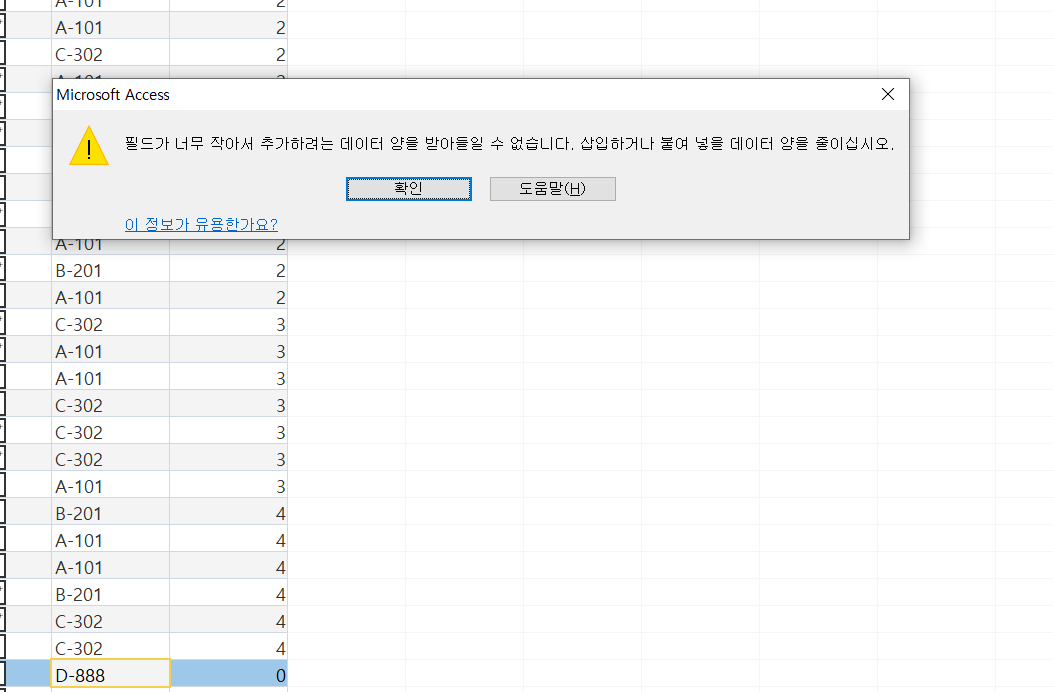Screen dimensions: 1053x692
Task: Click the 2 value beside the topmost C-302
Action: (x=229, y=55)
